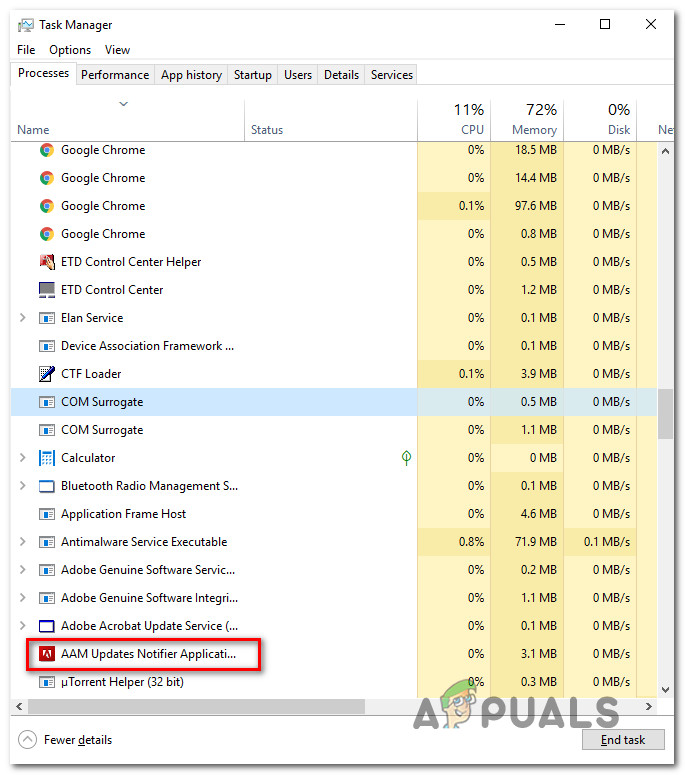Click the Antimalware Service Executable icon
Screen dimensions: 685x775
coord(47,542)
